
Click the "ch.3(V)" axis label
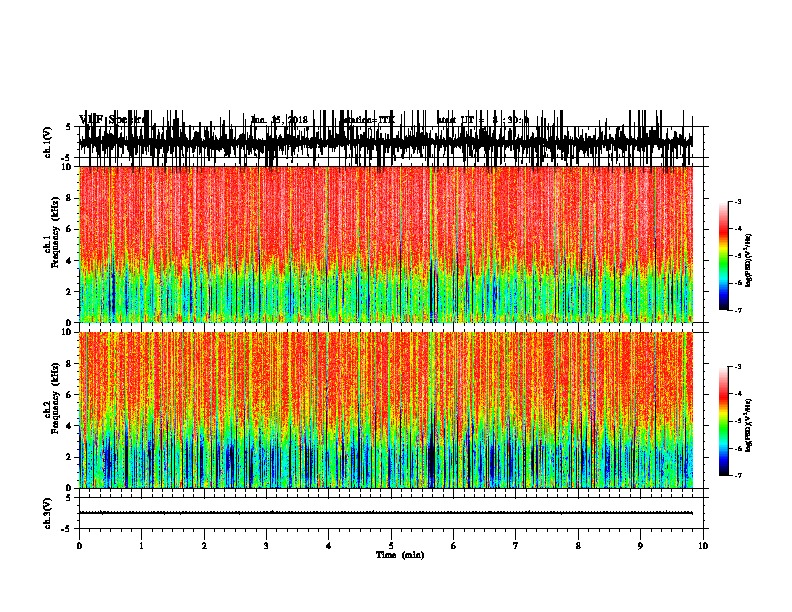pyautogui.click(x=48, y=514)
